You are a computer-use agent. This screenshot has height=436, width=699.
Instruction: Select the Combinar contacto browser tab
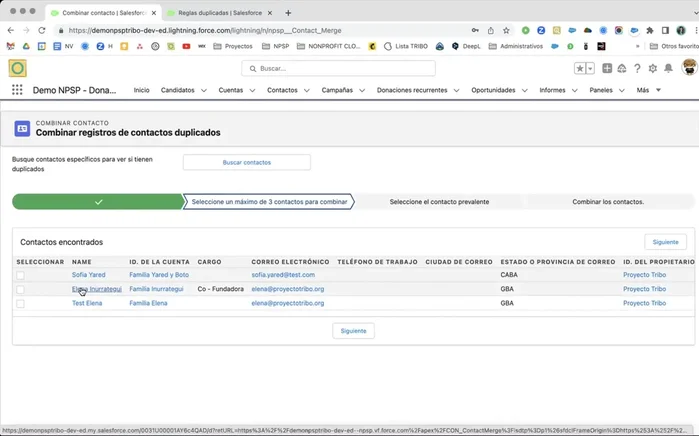102,13
